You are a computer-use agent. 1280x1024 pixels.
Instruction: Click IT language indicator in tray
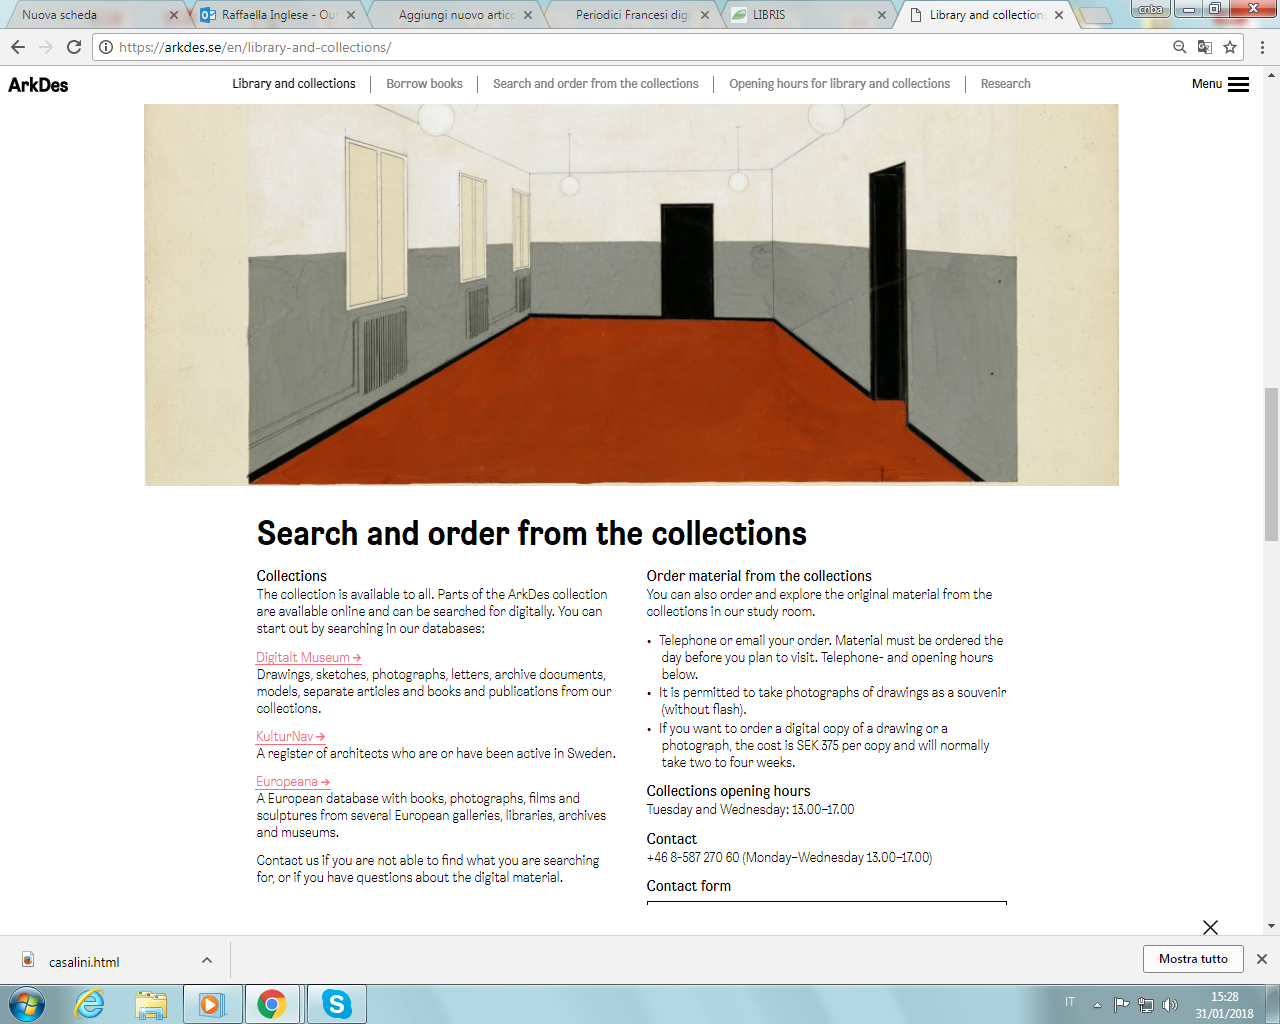click(x=1070, y=1002)
